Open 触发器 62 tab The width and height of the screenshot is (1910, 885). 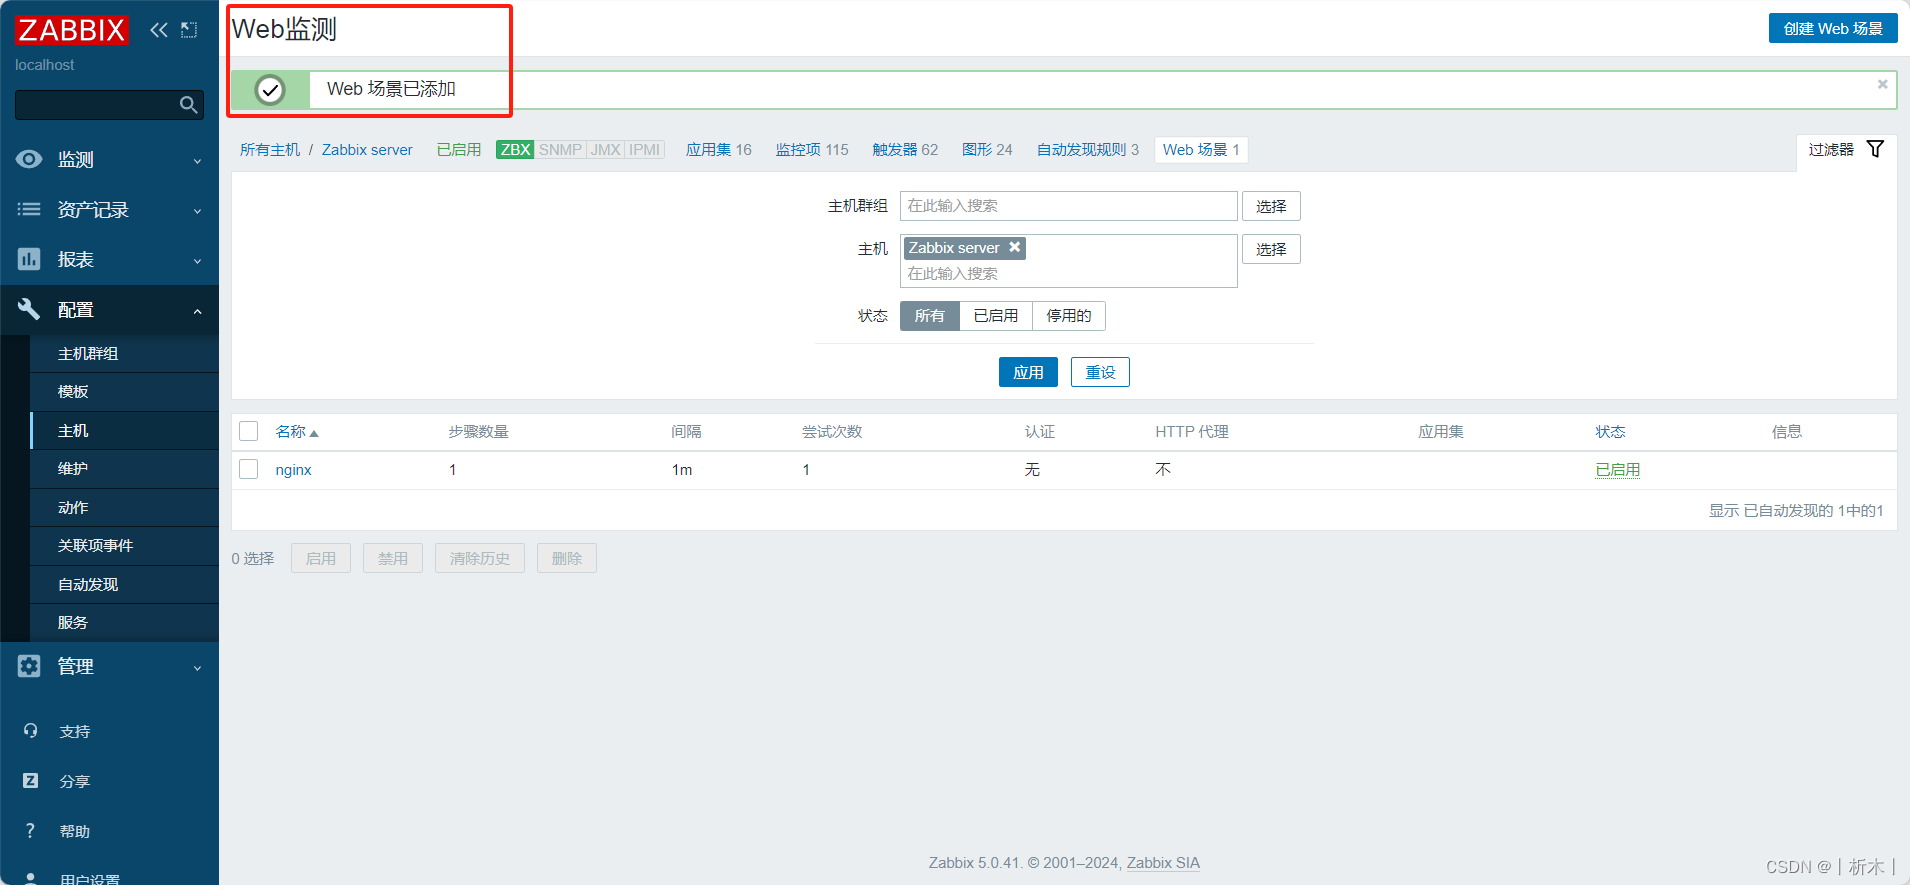(905, 150)
